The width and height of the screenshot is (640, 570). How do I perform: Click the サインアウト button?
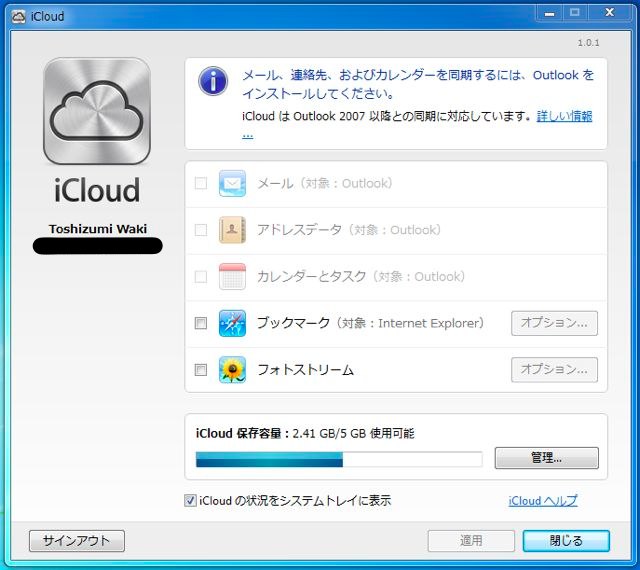pyautogui.click(x=77, y=541)
